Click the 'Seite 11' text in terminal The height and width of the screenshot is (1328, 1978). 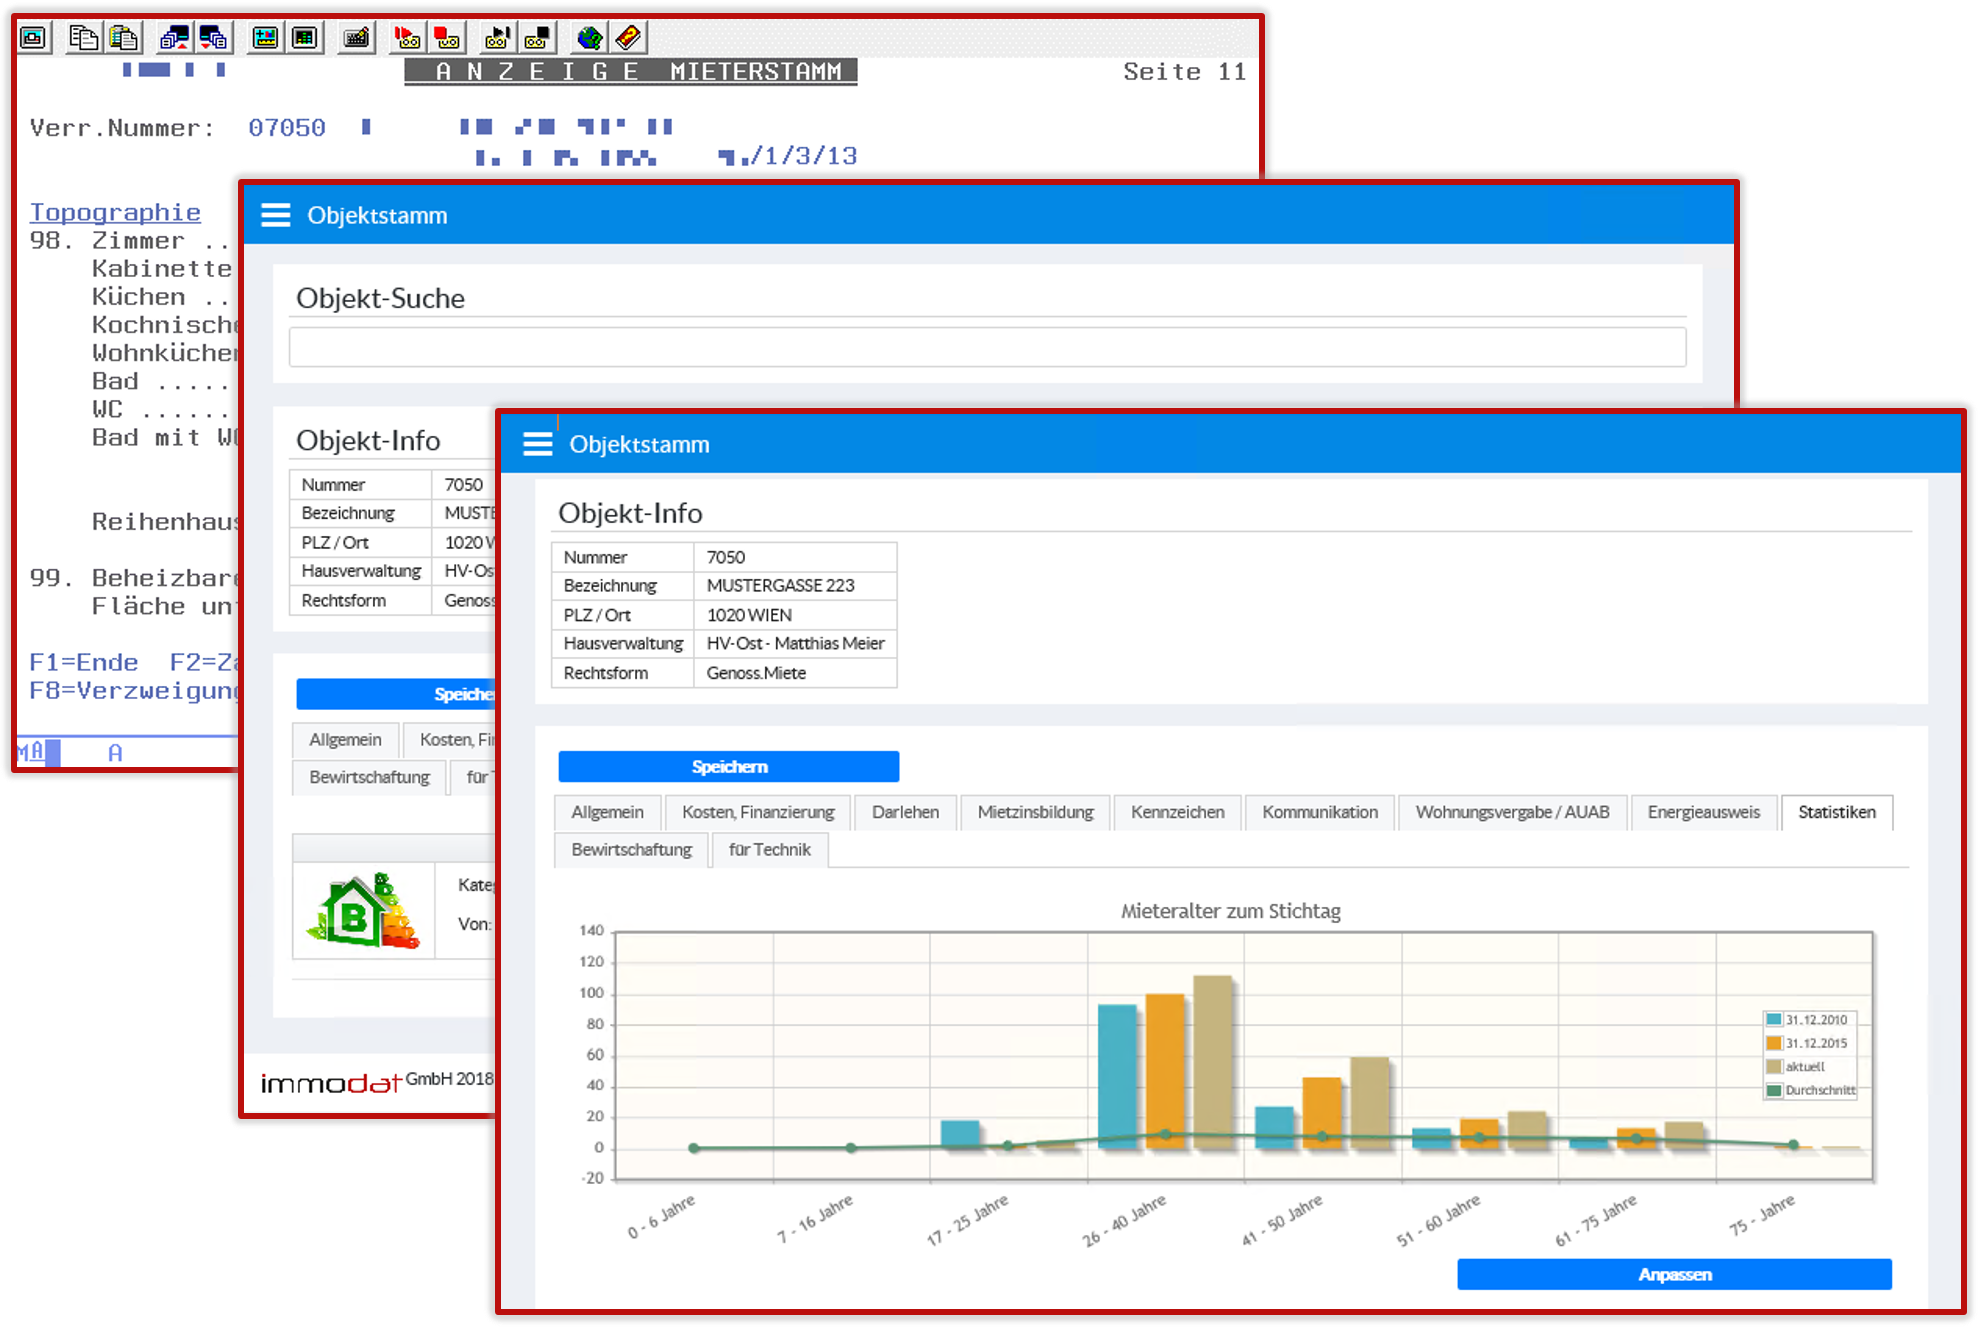pos(1184,72)
